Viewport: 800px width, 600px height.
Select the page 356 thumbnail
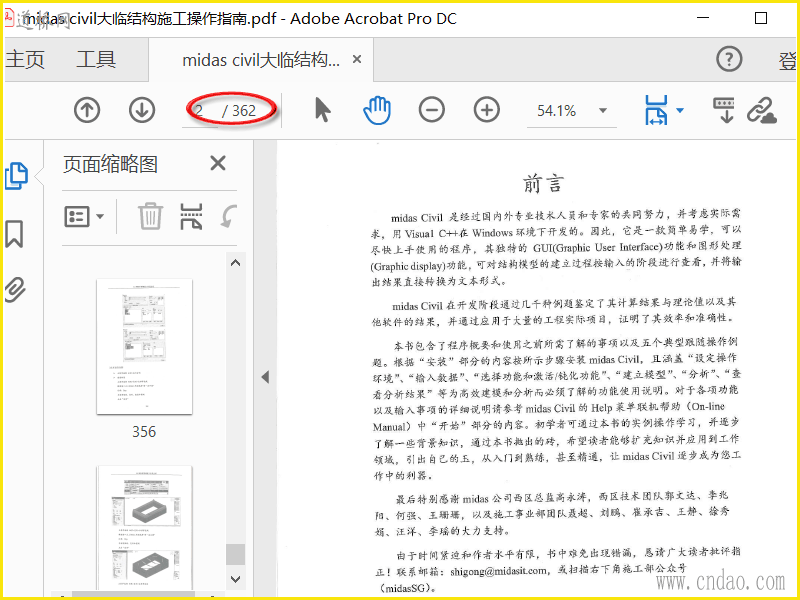[x=144, y=346]
